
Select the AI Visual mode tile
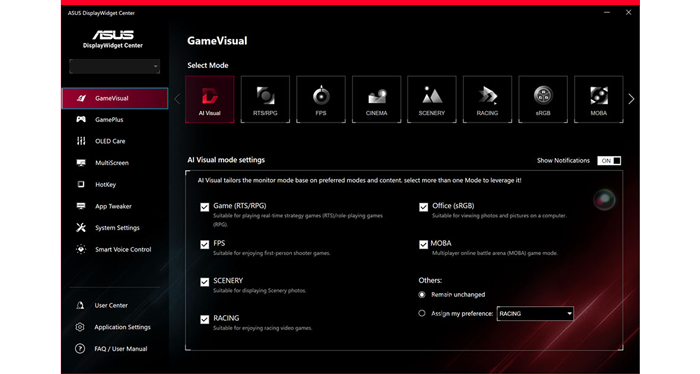210,99
